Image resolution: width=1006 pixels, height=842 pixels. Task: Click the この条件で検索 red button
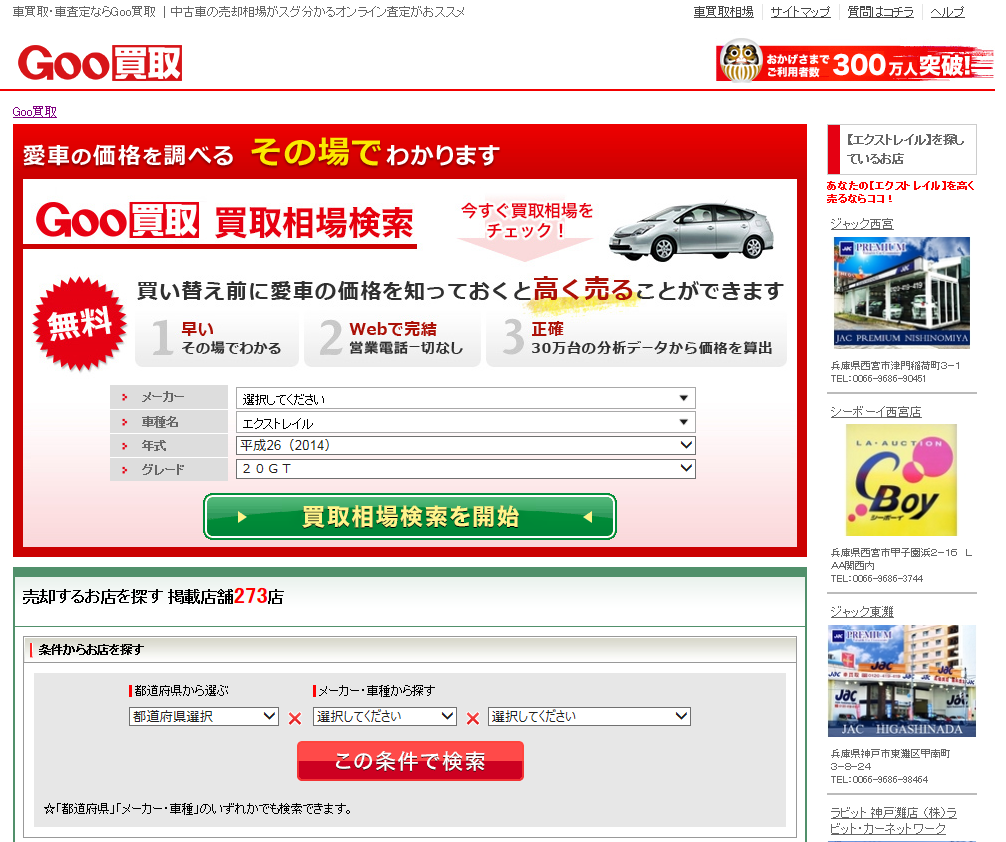pos(410,761)
